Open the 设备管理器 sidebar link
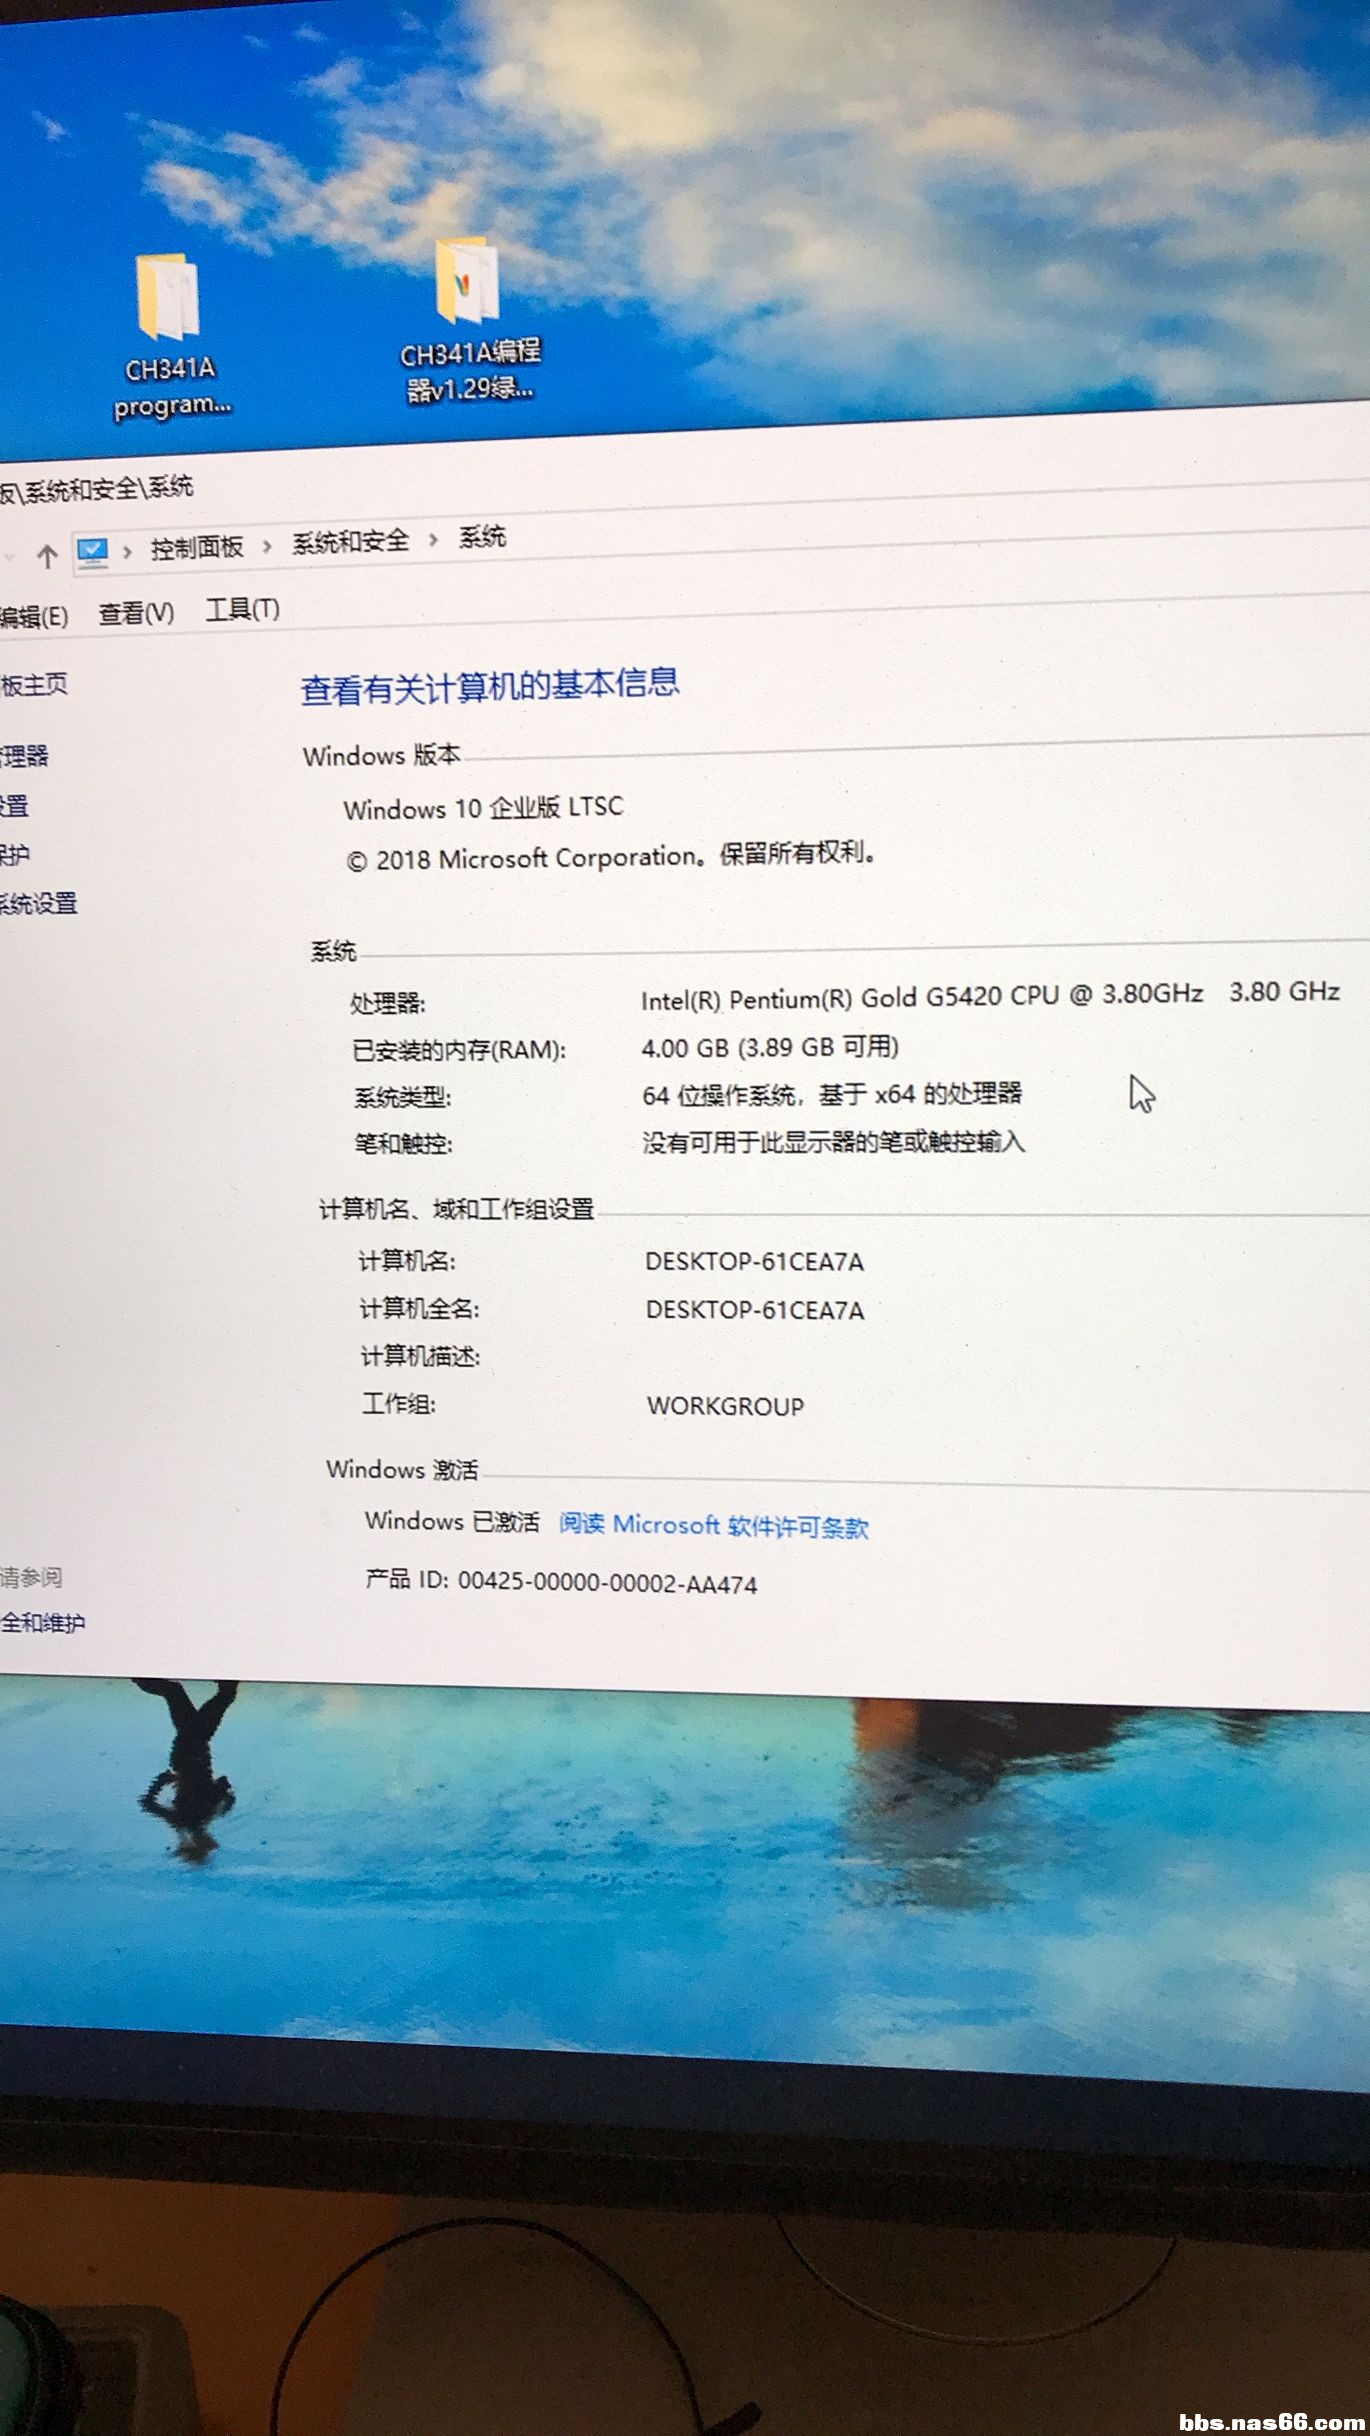 [24, 755]
